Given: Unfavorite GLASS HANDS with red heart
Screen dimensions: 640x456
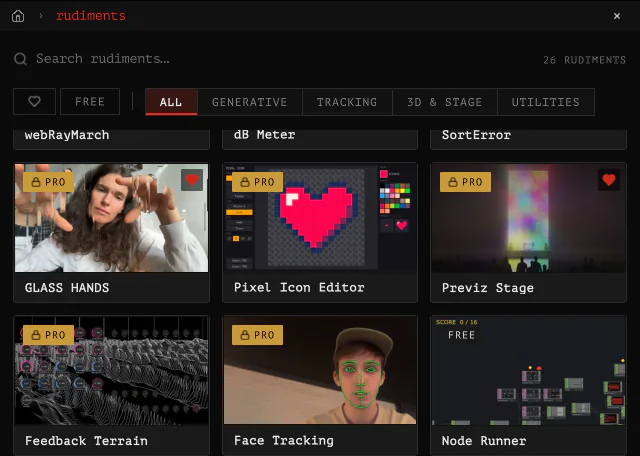Looking at the screenshot, I should click(192, 180).
